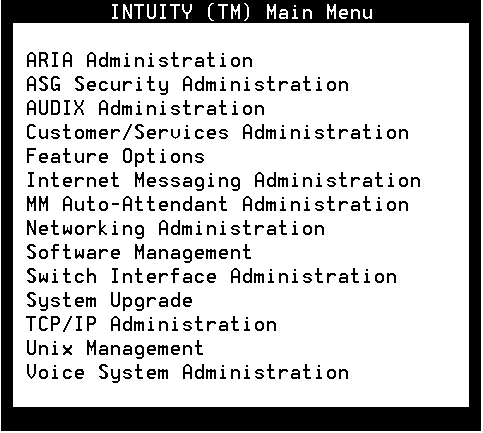
Task: Open Customer/Services Administration
Action: pyautogui.click(x=217, y=132)
